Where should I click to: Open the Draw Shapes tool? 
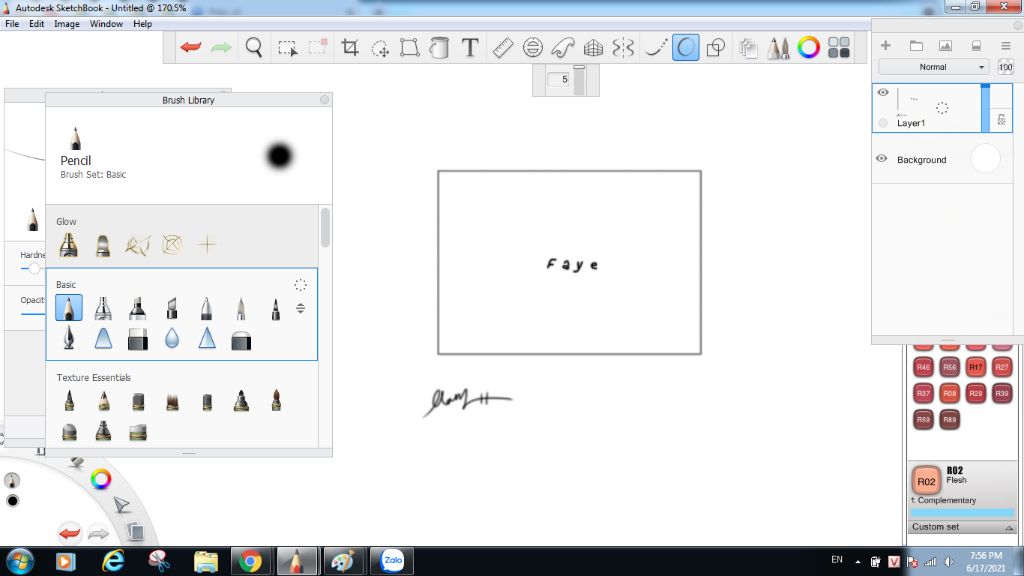tap(716, 47)
